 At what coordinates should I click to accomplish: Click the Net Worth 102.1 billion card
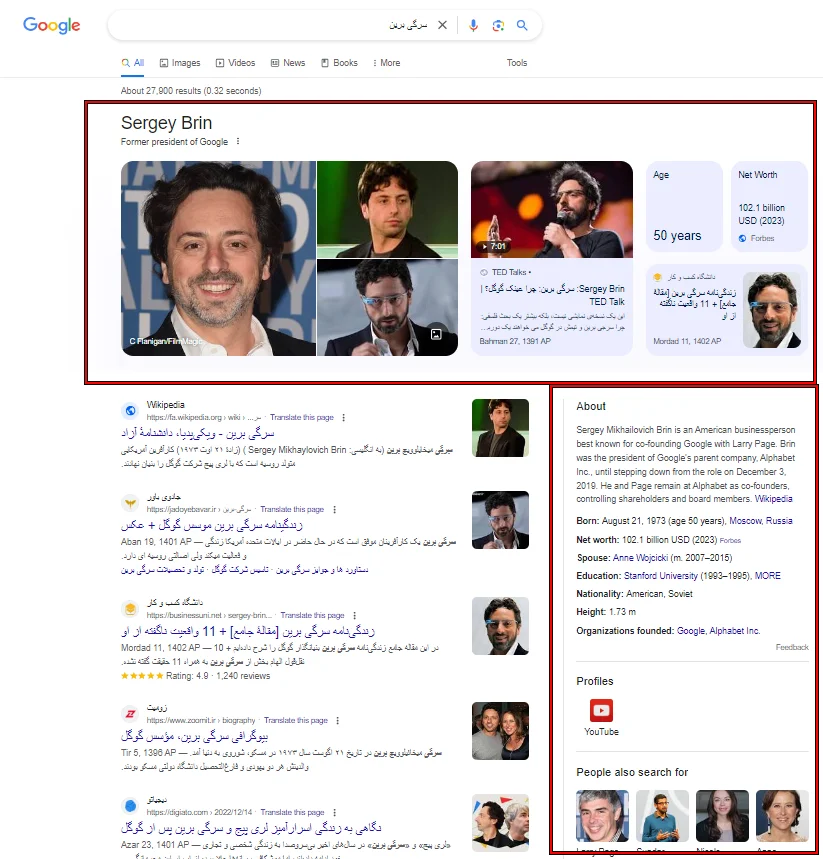coord(769,206)
